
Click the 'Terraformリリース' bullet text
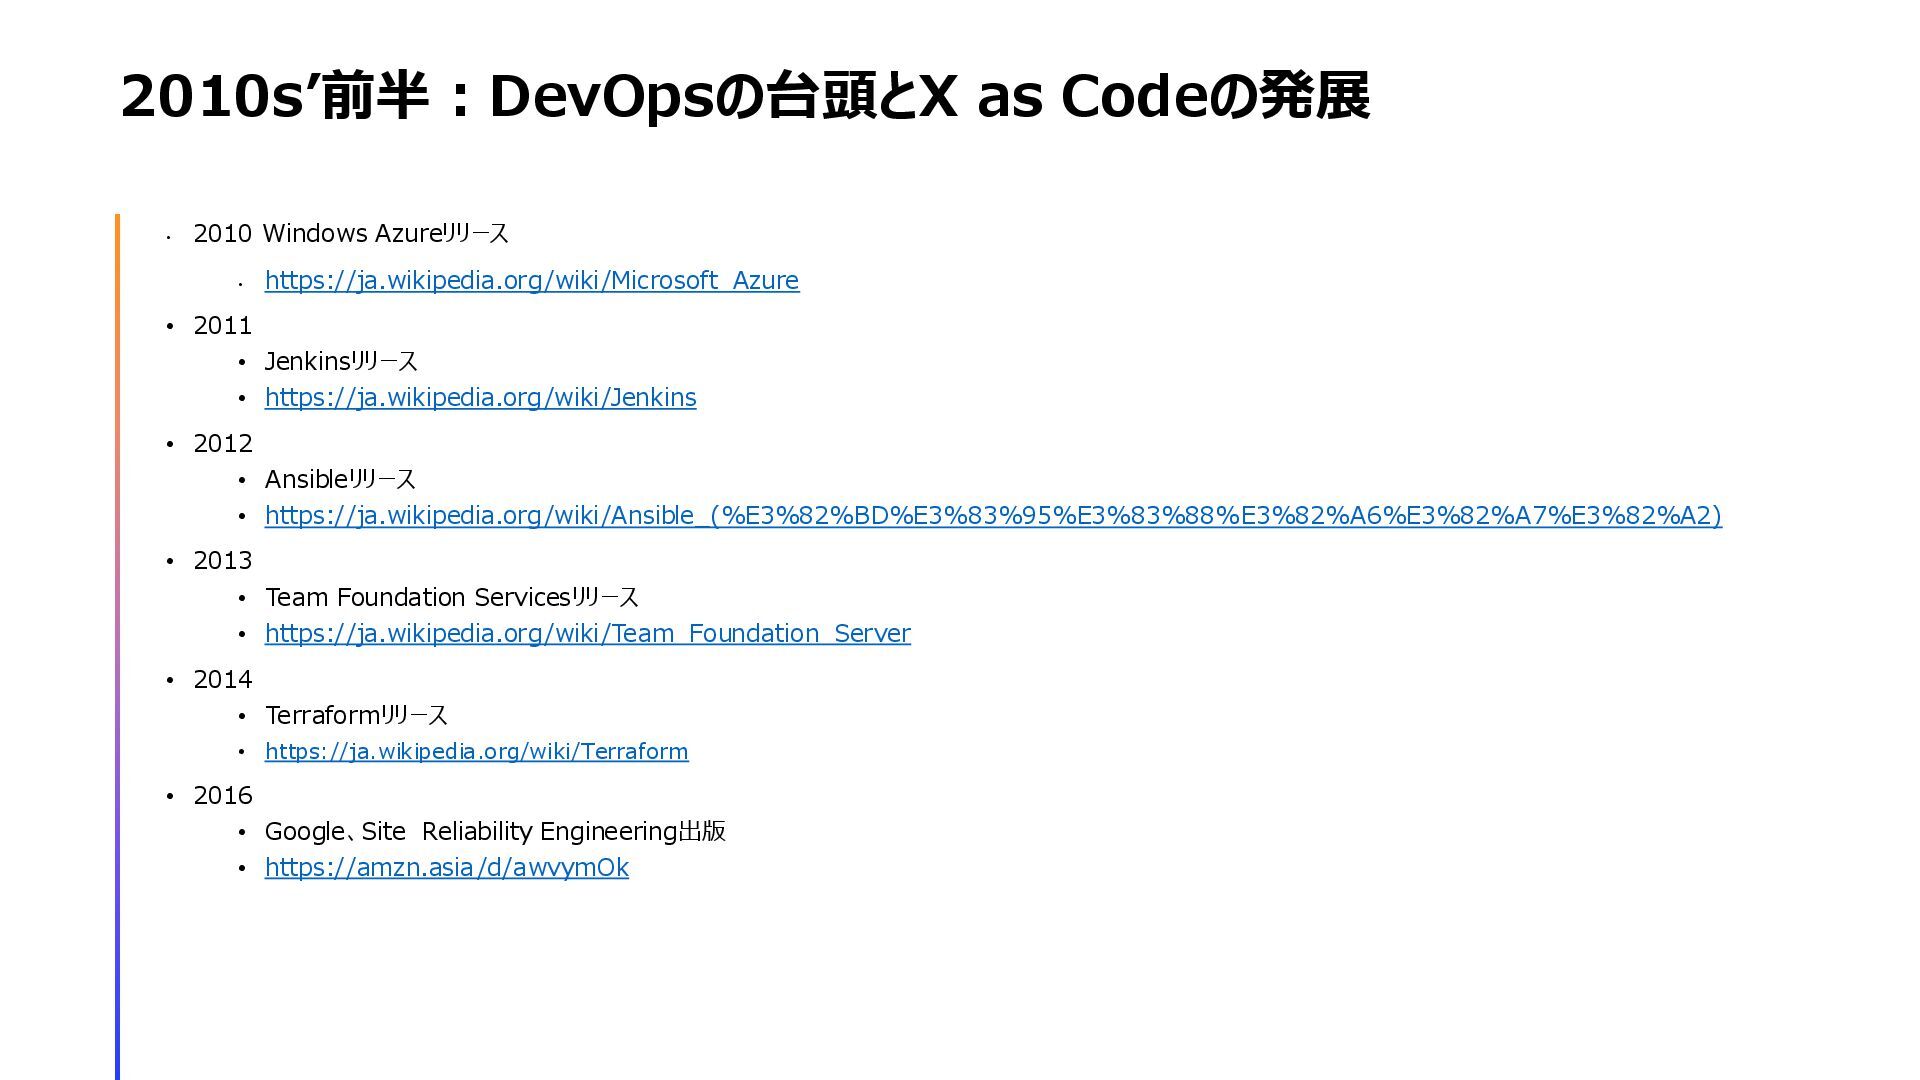click(356, 716)
